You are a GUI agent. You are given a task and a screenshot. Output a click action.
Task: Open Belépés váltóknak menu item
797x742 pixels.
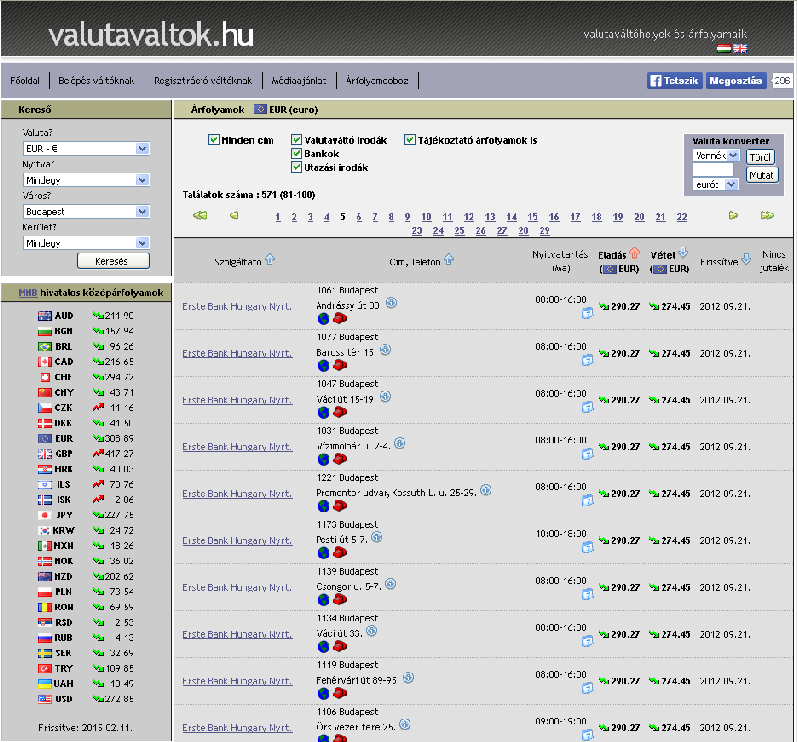(x=96, y=80)
